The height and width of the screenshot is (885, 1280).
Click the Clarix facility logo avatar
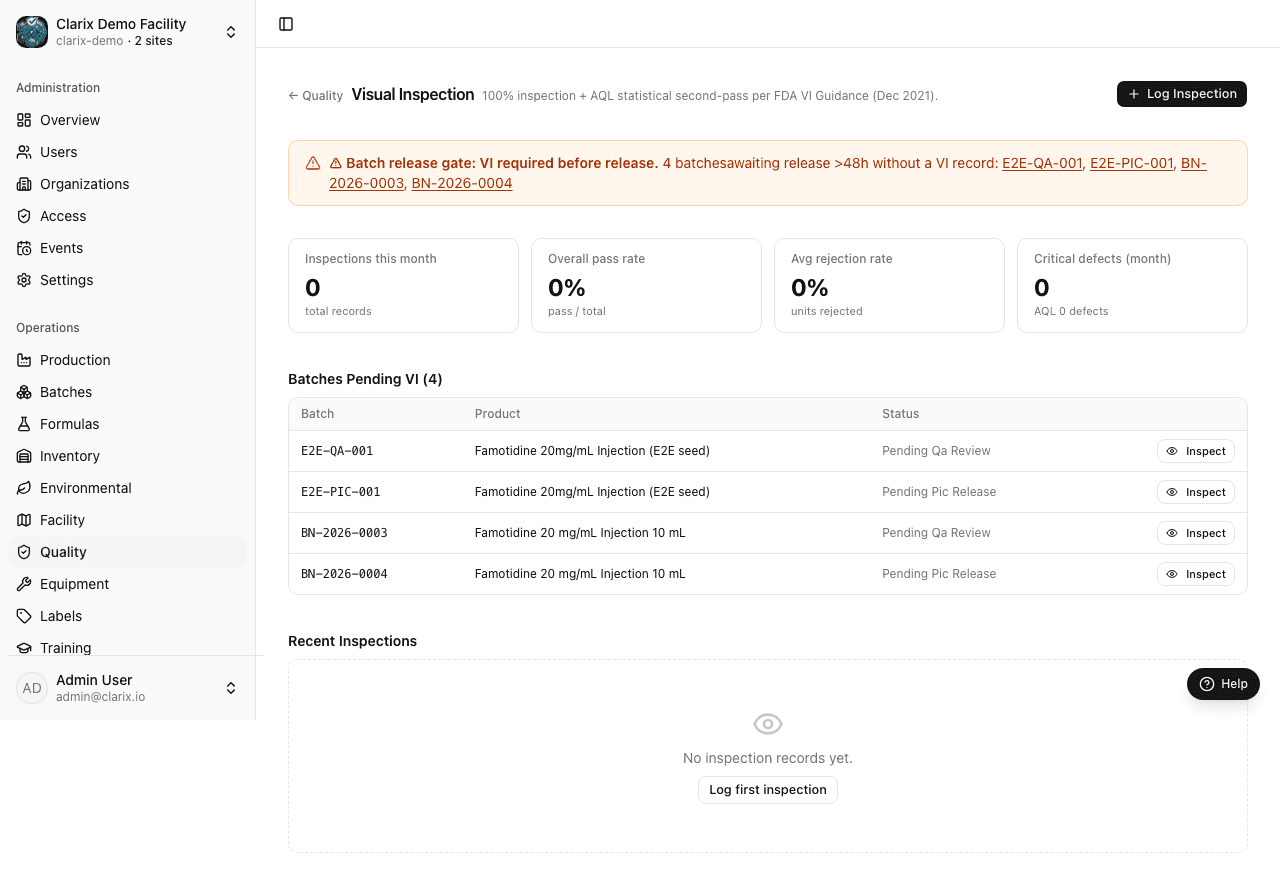click(x=32, y=32)
